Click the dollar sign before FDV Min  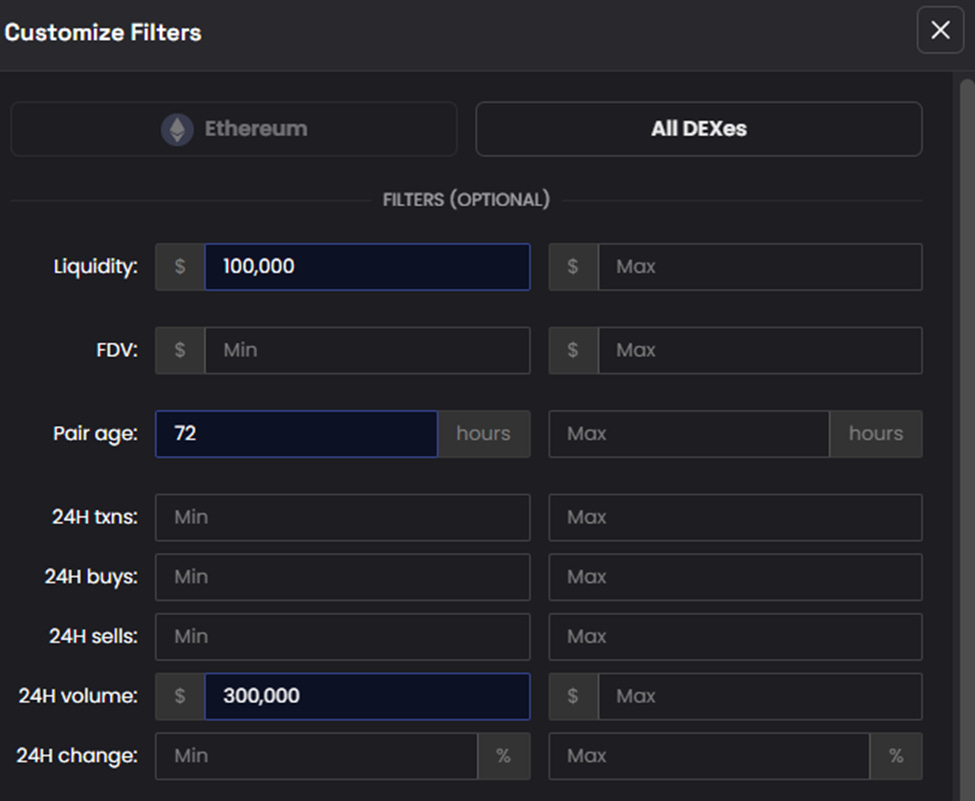(180, 350)
